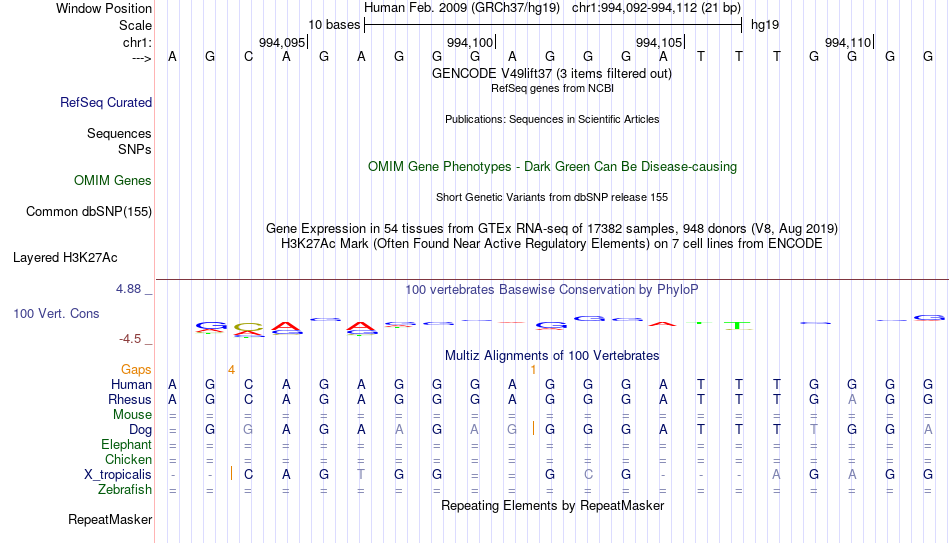Click the hg19 label beside scale bar
Image resolution: width=950 pixels, height=543 pixels.
click(x=765, y=25)
